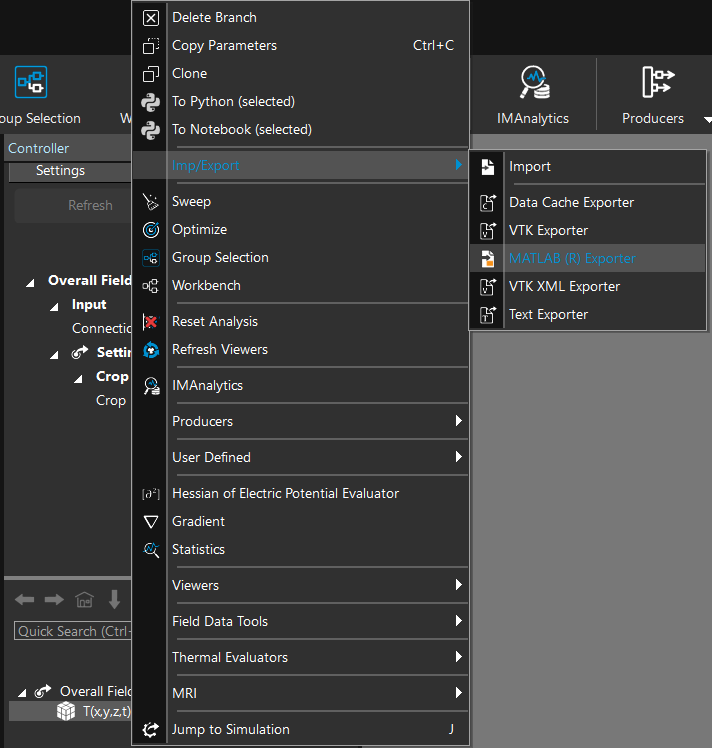Click the Refresh Viewers icon
The width and height of the screenshot is (712, 748).
pos(151,350)
